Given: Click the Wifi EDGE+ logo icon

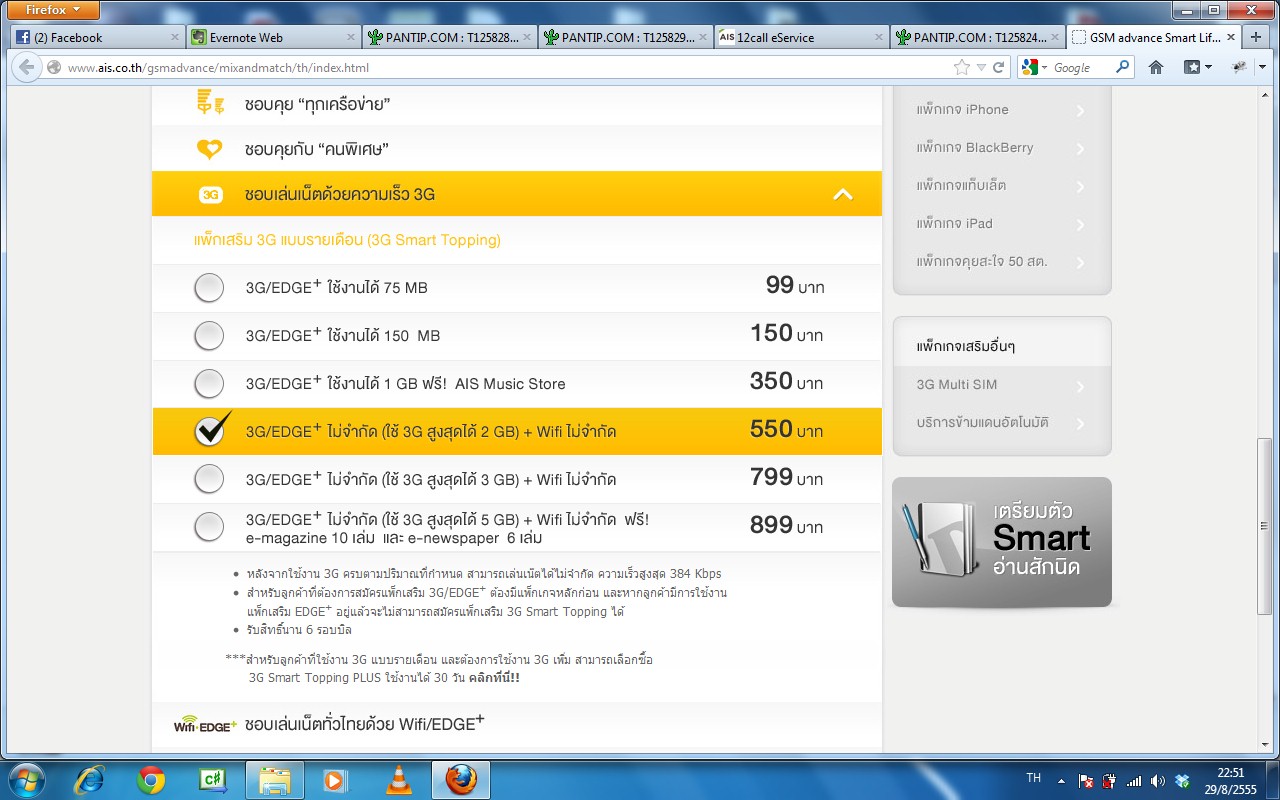Looking at the screenshot, I should tap(205, 725).
